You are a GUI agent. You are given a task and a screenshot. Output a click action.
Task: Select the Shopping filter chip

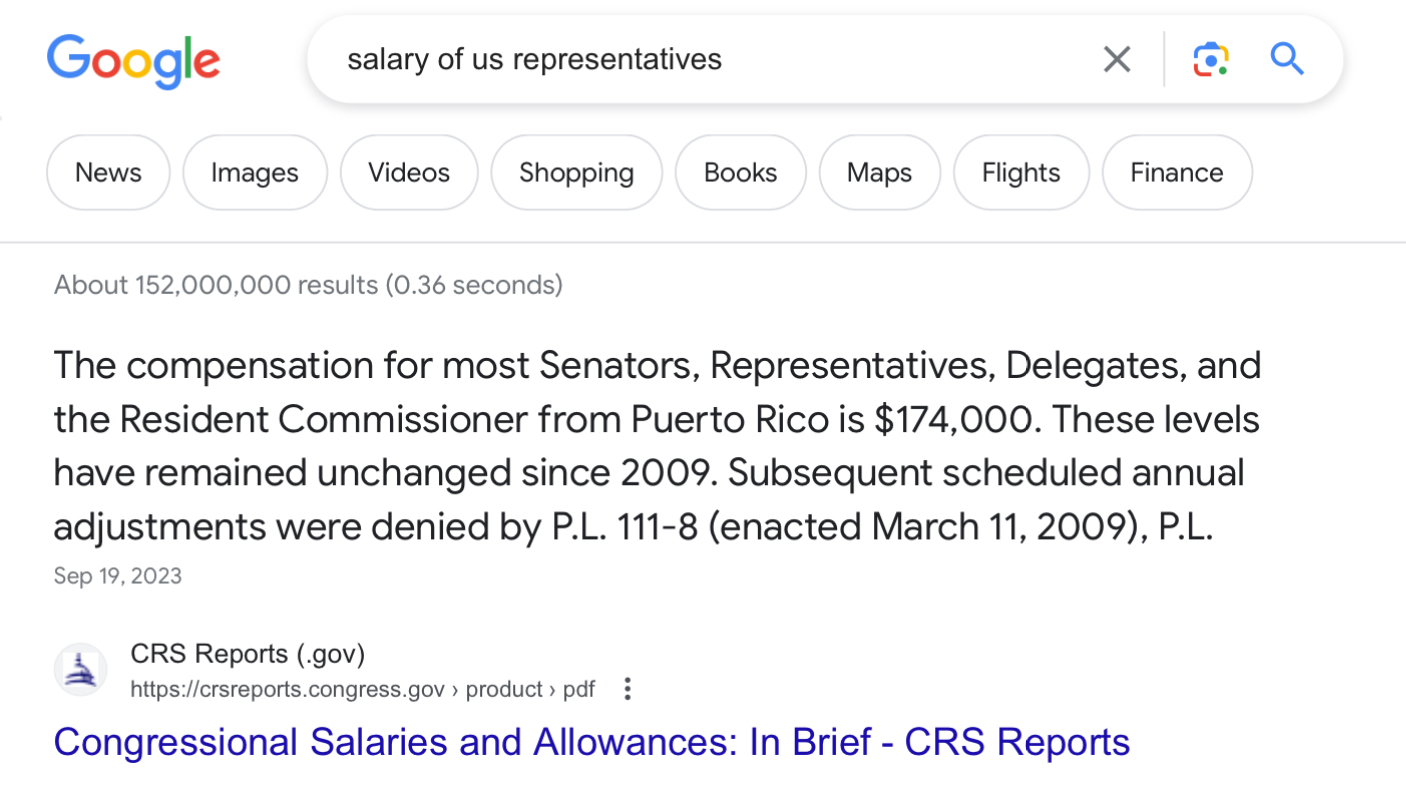point(576,173)
